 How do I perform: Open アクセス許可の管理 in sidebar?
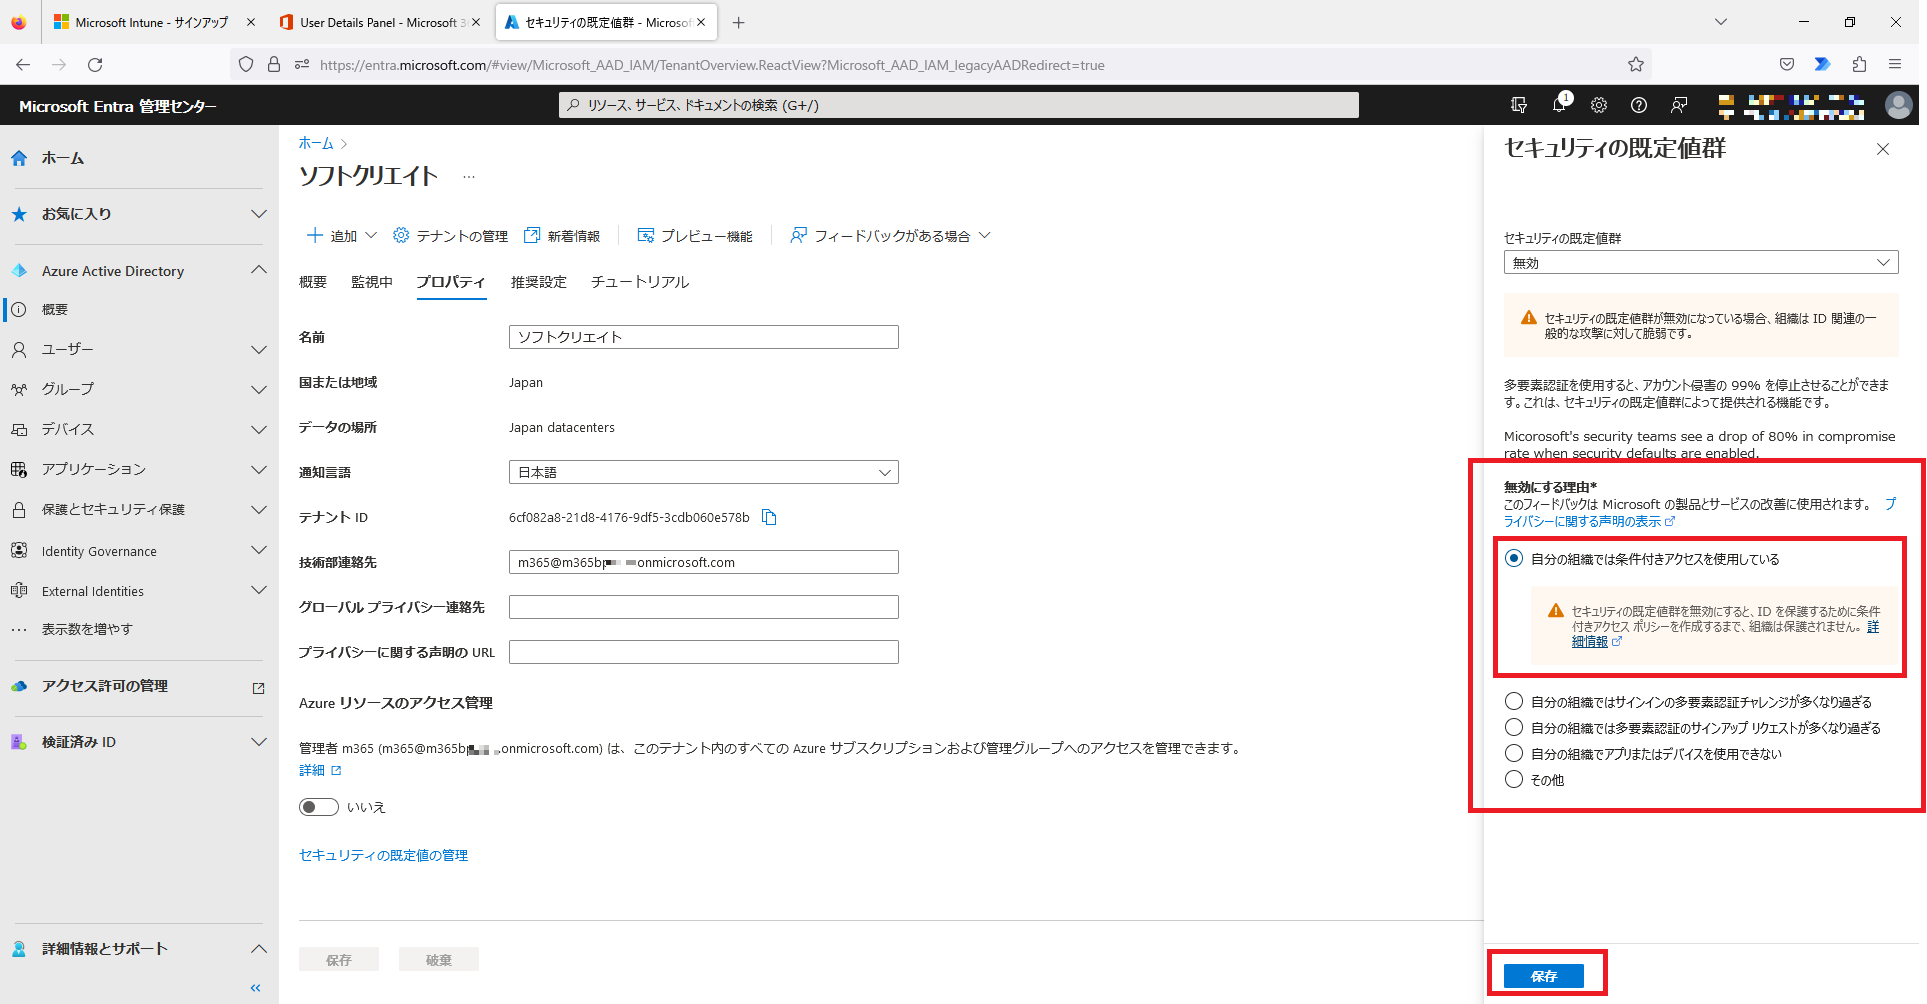tap(105, 686)
